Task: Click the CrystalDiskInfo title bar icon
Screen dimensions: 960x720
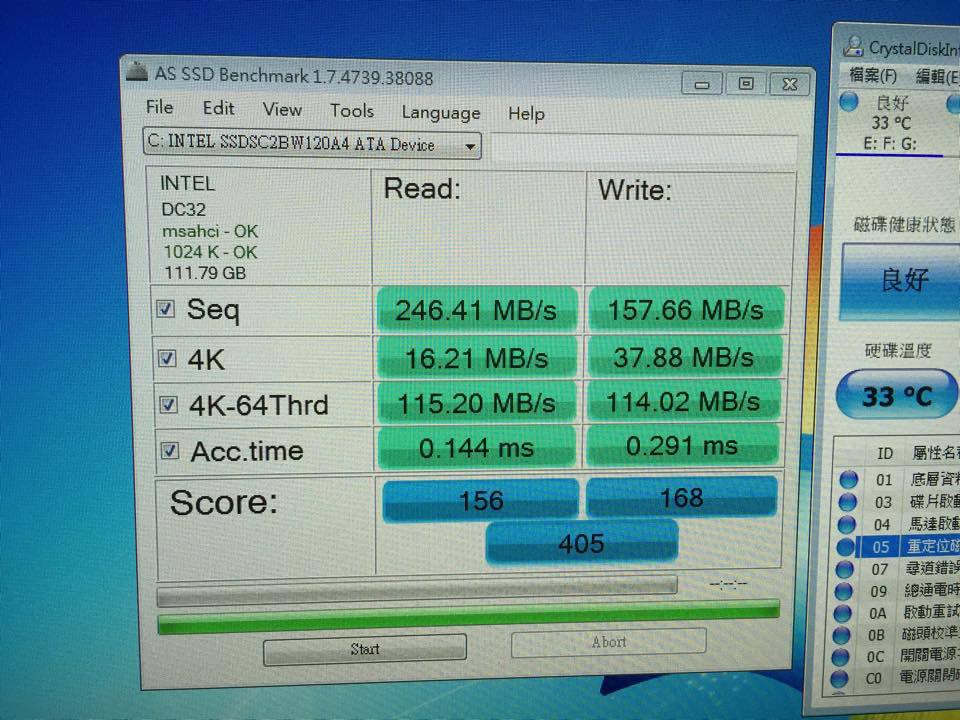Action: 853,45
